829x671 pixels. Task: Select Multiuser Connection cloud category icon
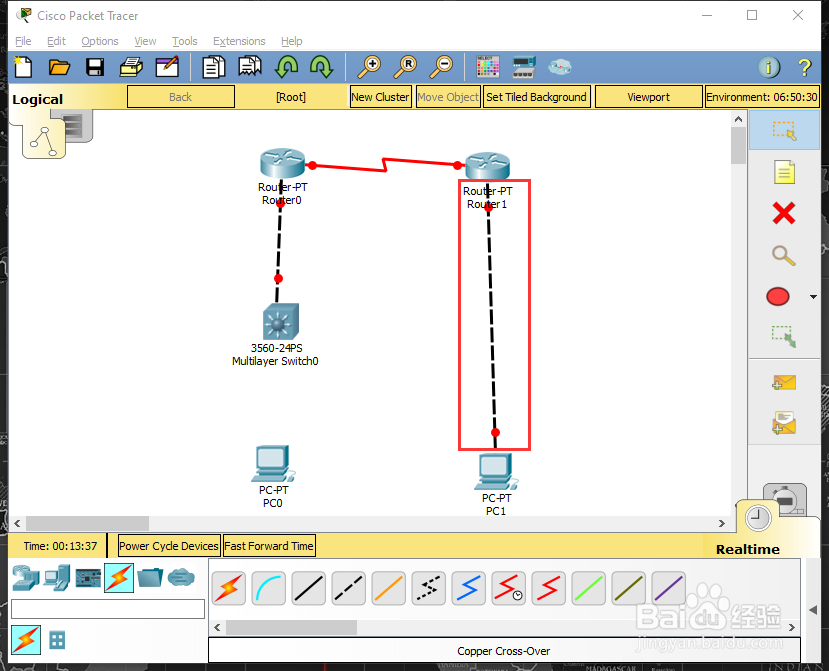[181, 577]
